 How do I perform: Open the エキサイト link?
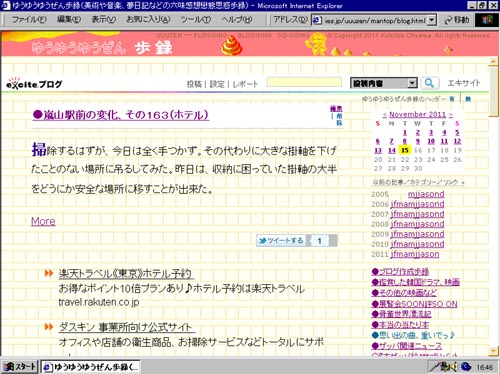pos(464,83)
